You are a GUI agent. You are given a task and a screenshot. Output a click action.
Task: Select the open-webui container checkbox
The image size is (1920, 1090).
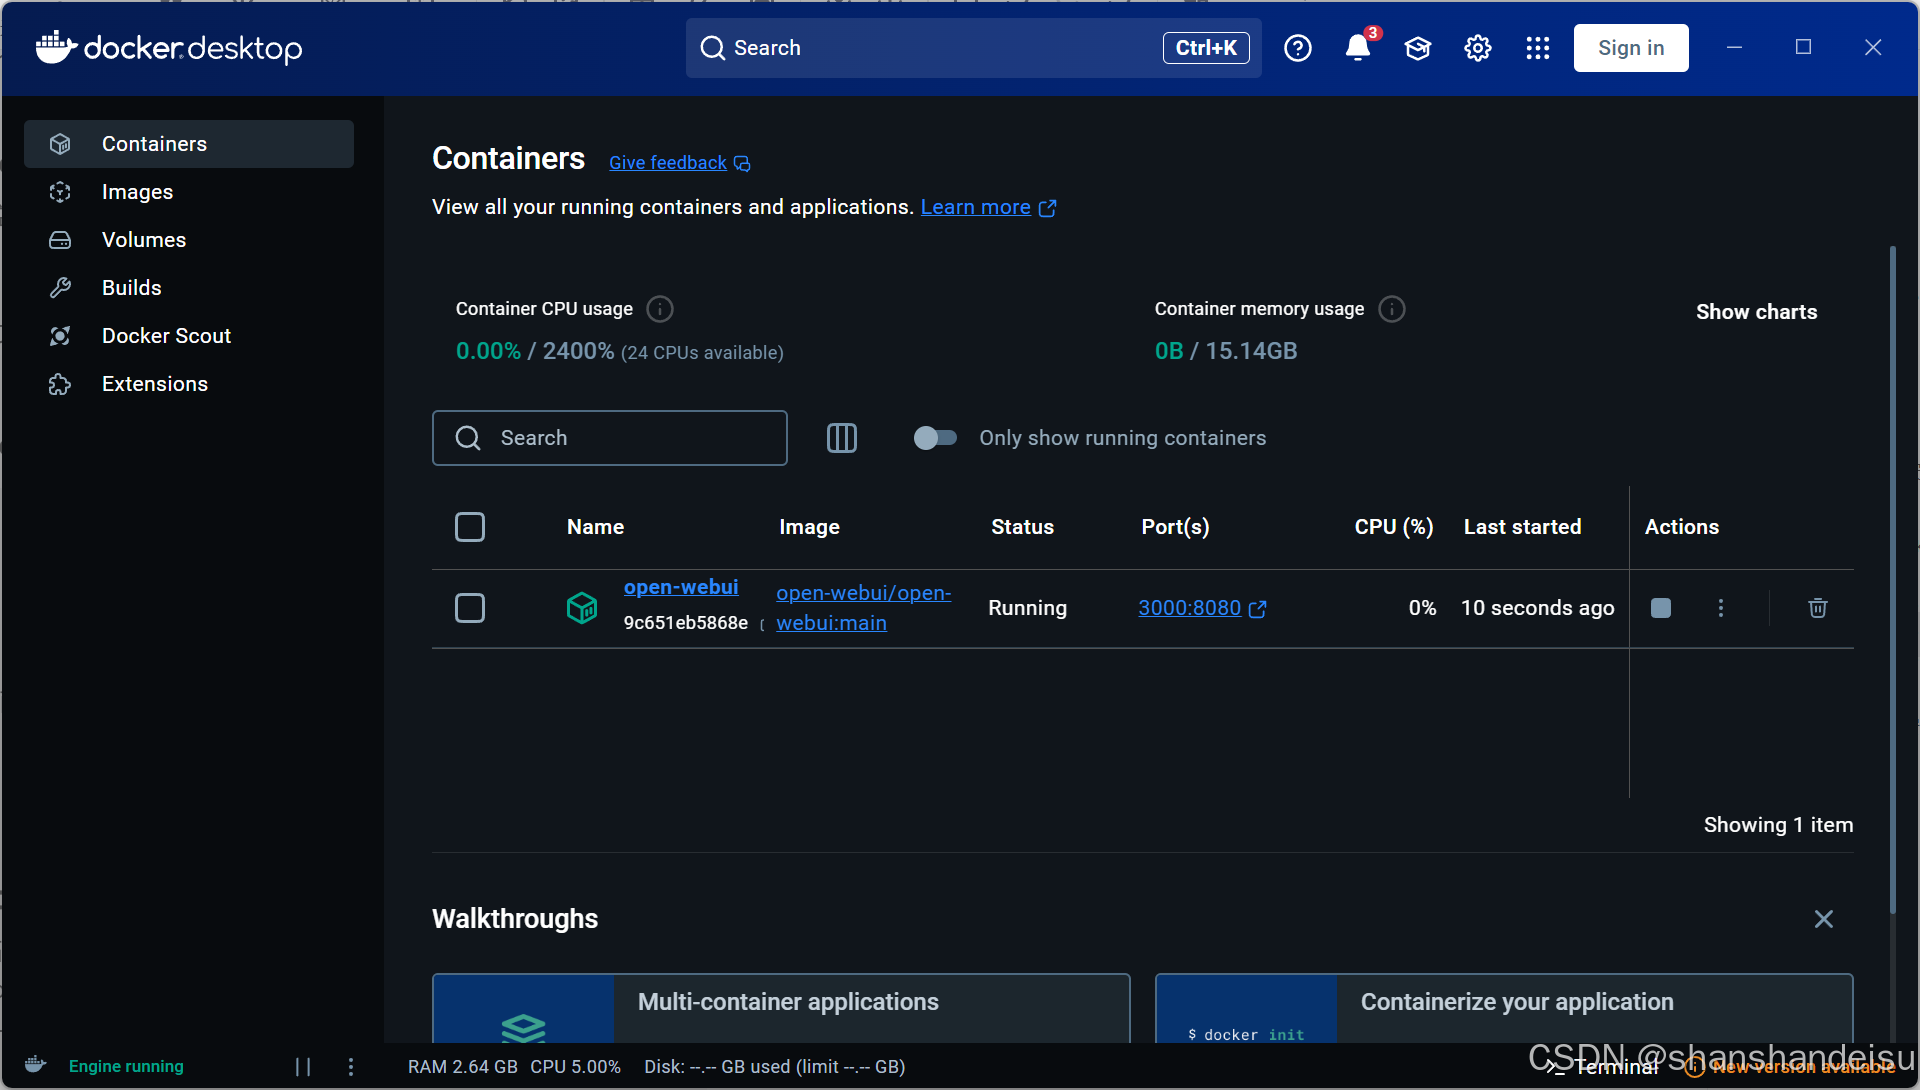click(470, 607)
